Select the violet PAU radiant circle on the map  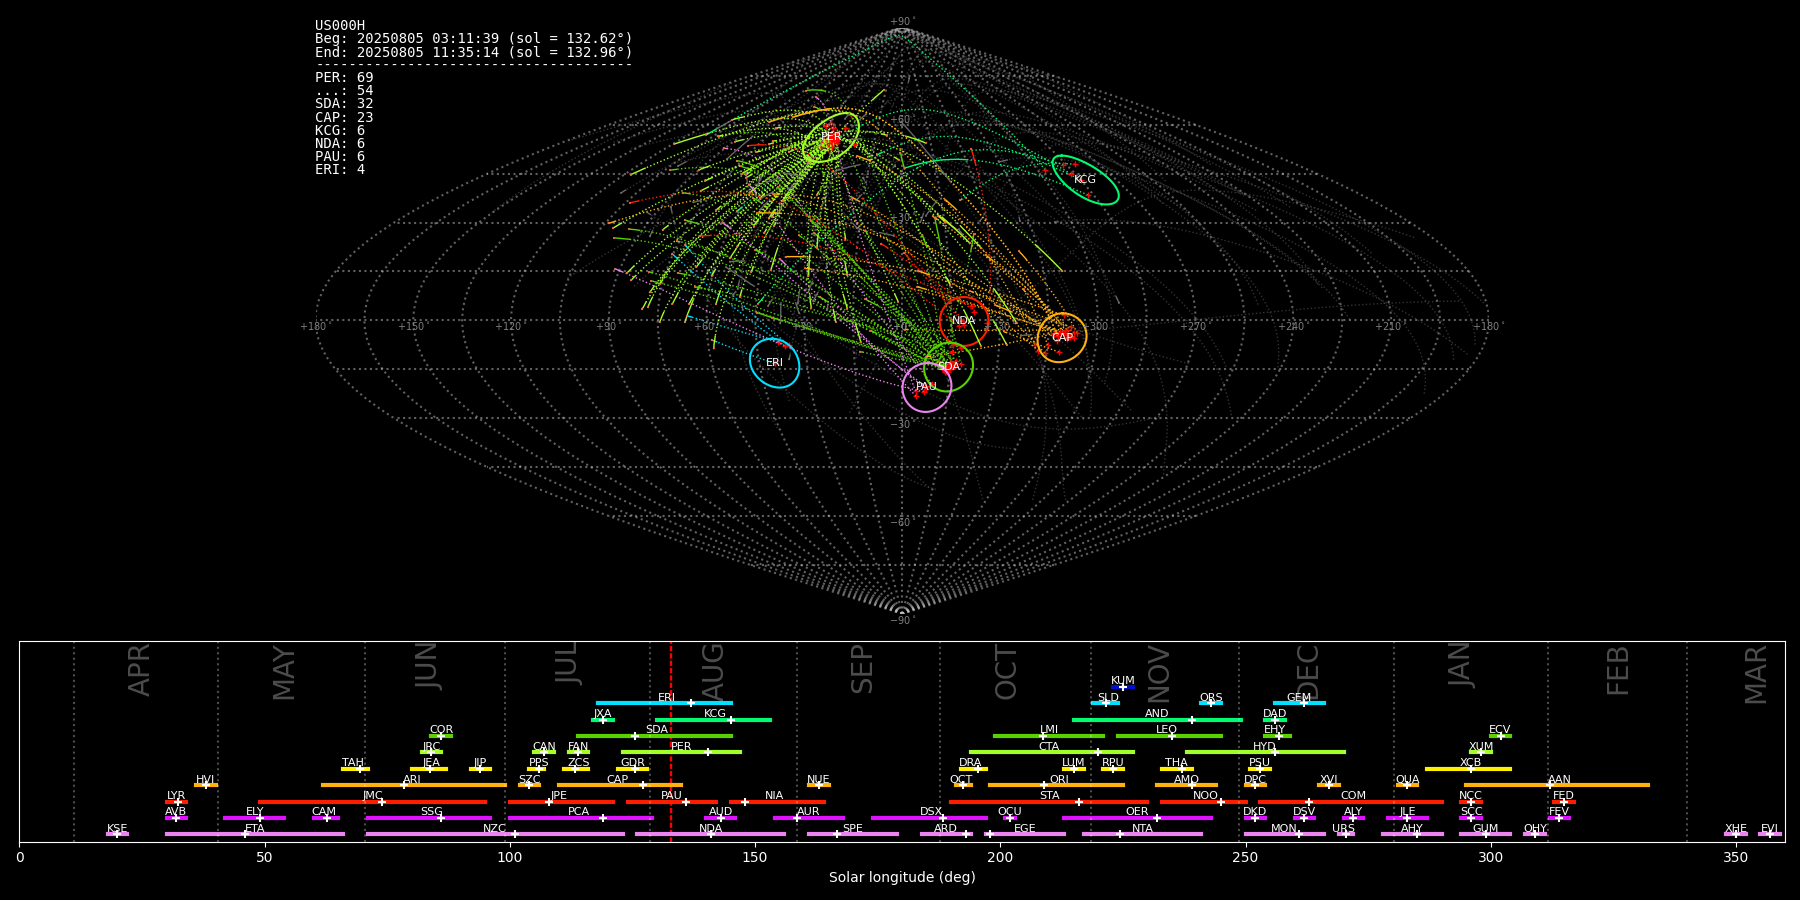point(927,387)
